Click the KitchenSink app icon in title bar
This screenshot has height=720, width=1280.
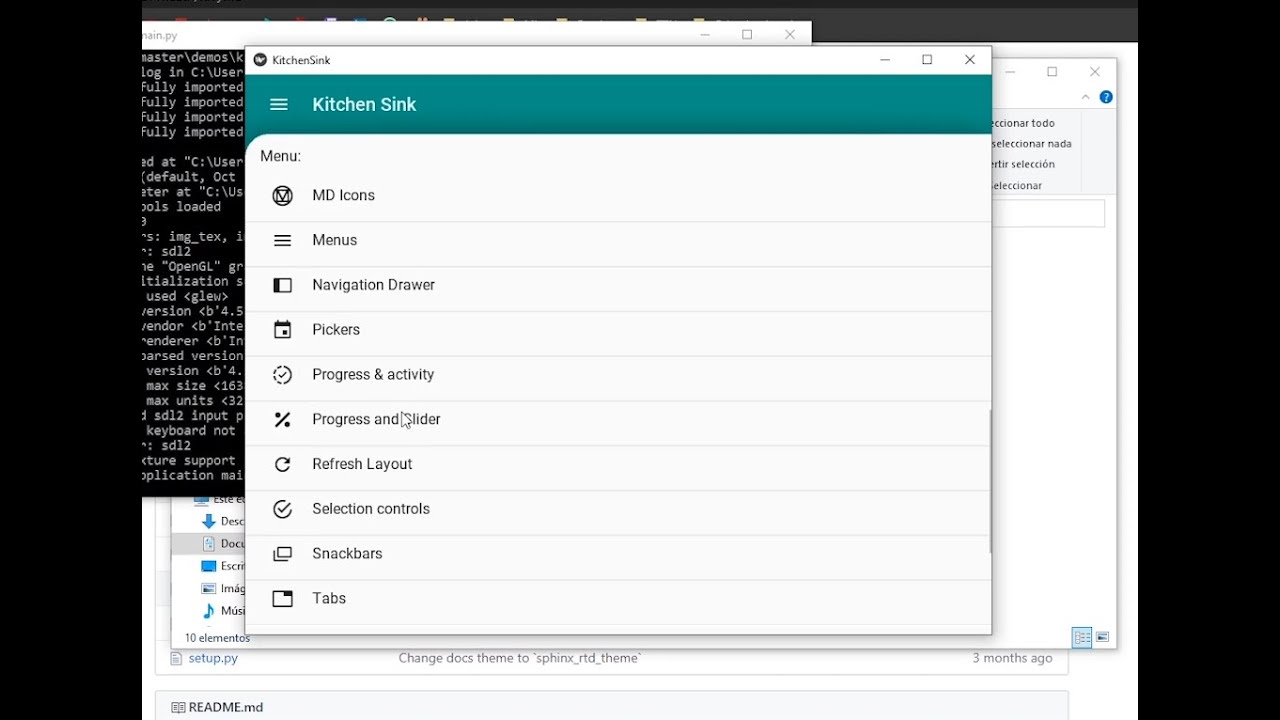pos(260,60)
